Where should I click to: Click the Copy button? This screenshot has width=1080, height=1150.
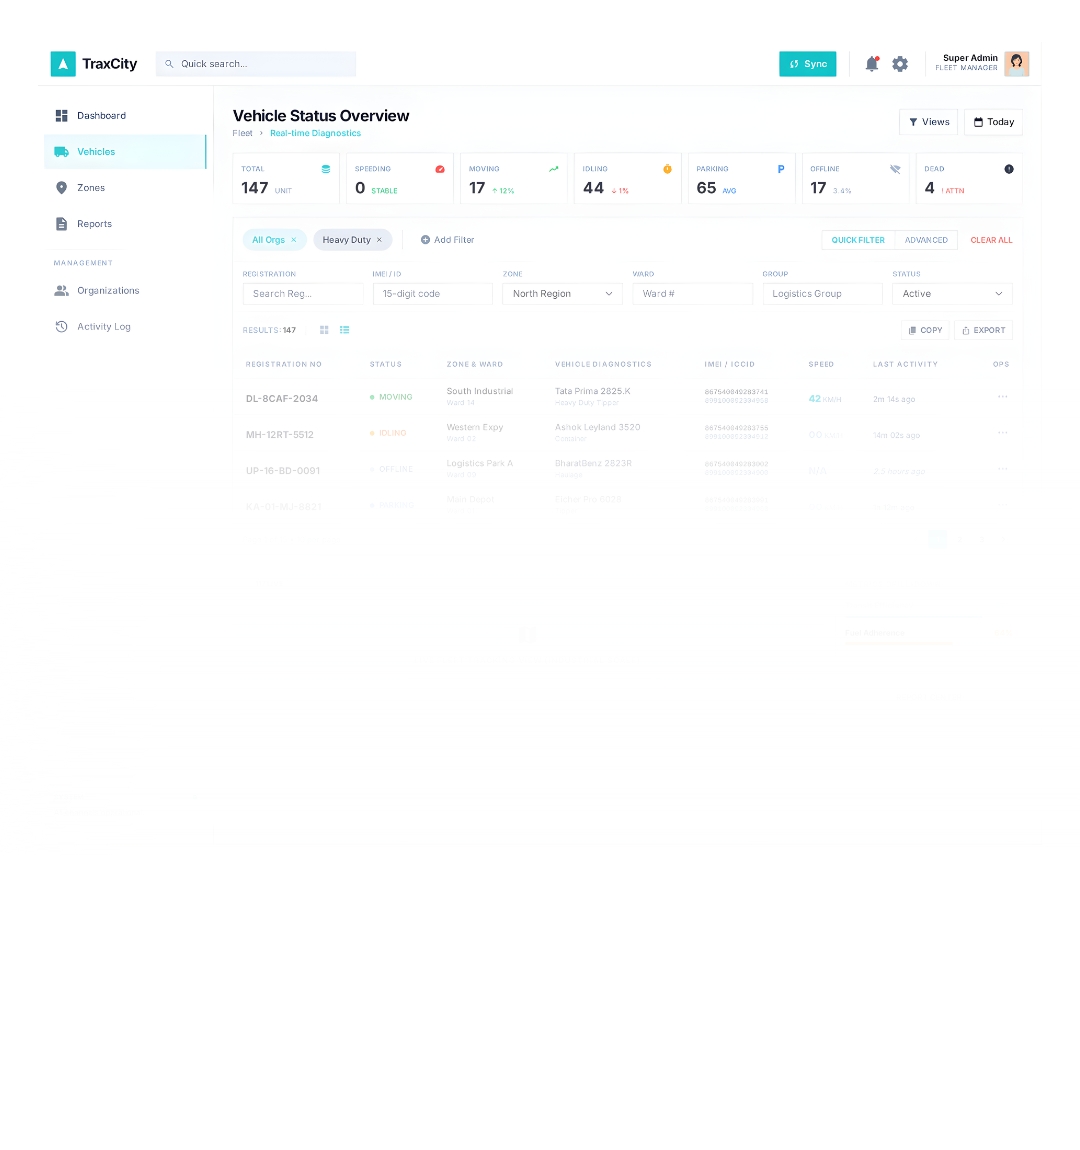925,330
